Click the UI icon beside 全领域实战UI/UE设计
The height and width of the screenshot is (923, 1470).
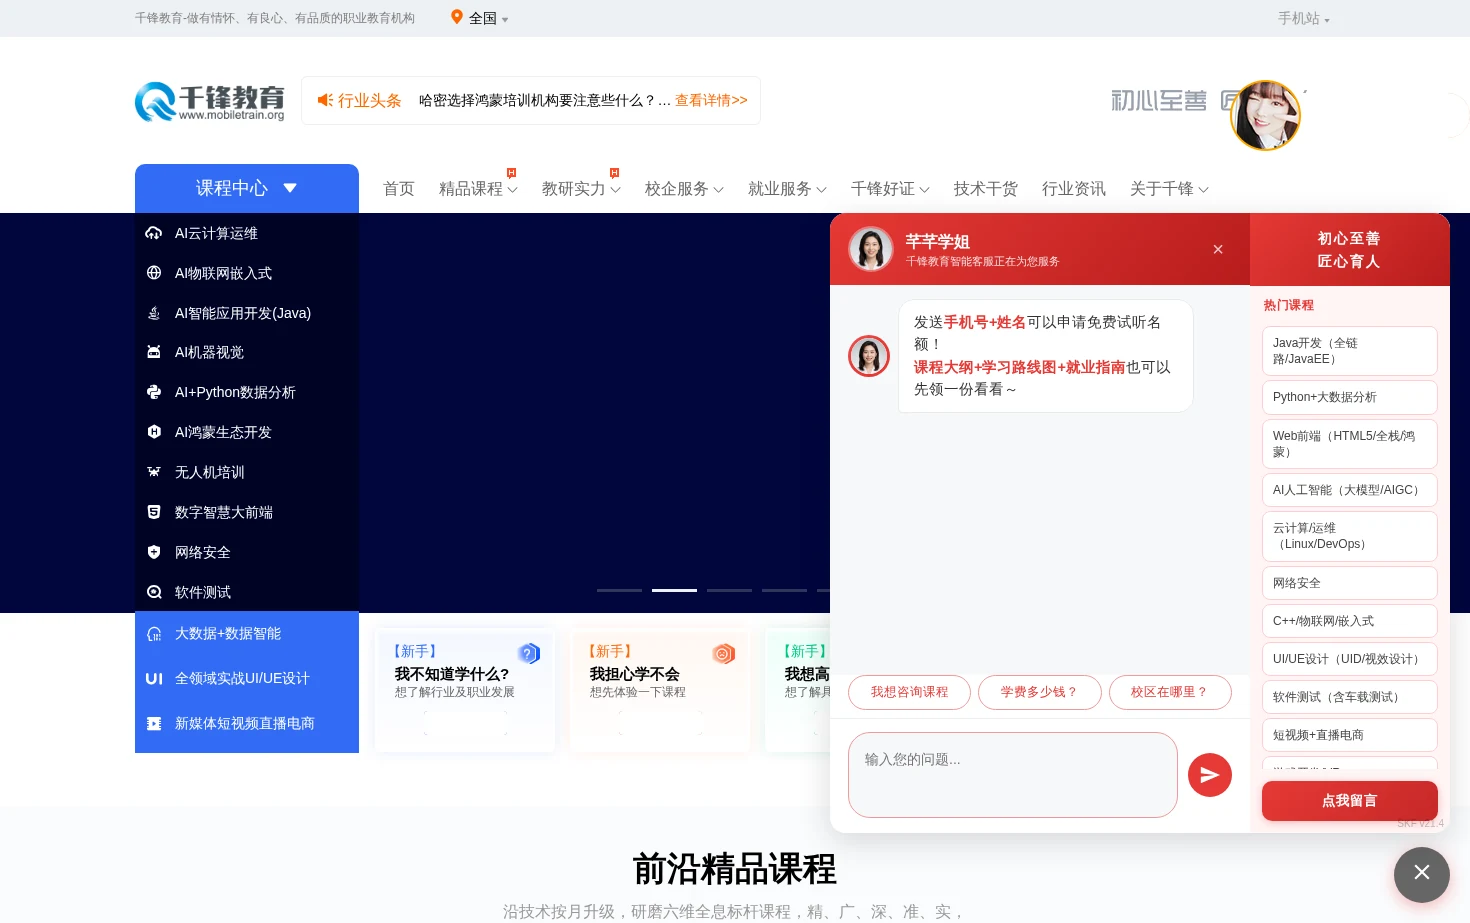(x=154, y=679)
